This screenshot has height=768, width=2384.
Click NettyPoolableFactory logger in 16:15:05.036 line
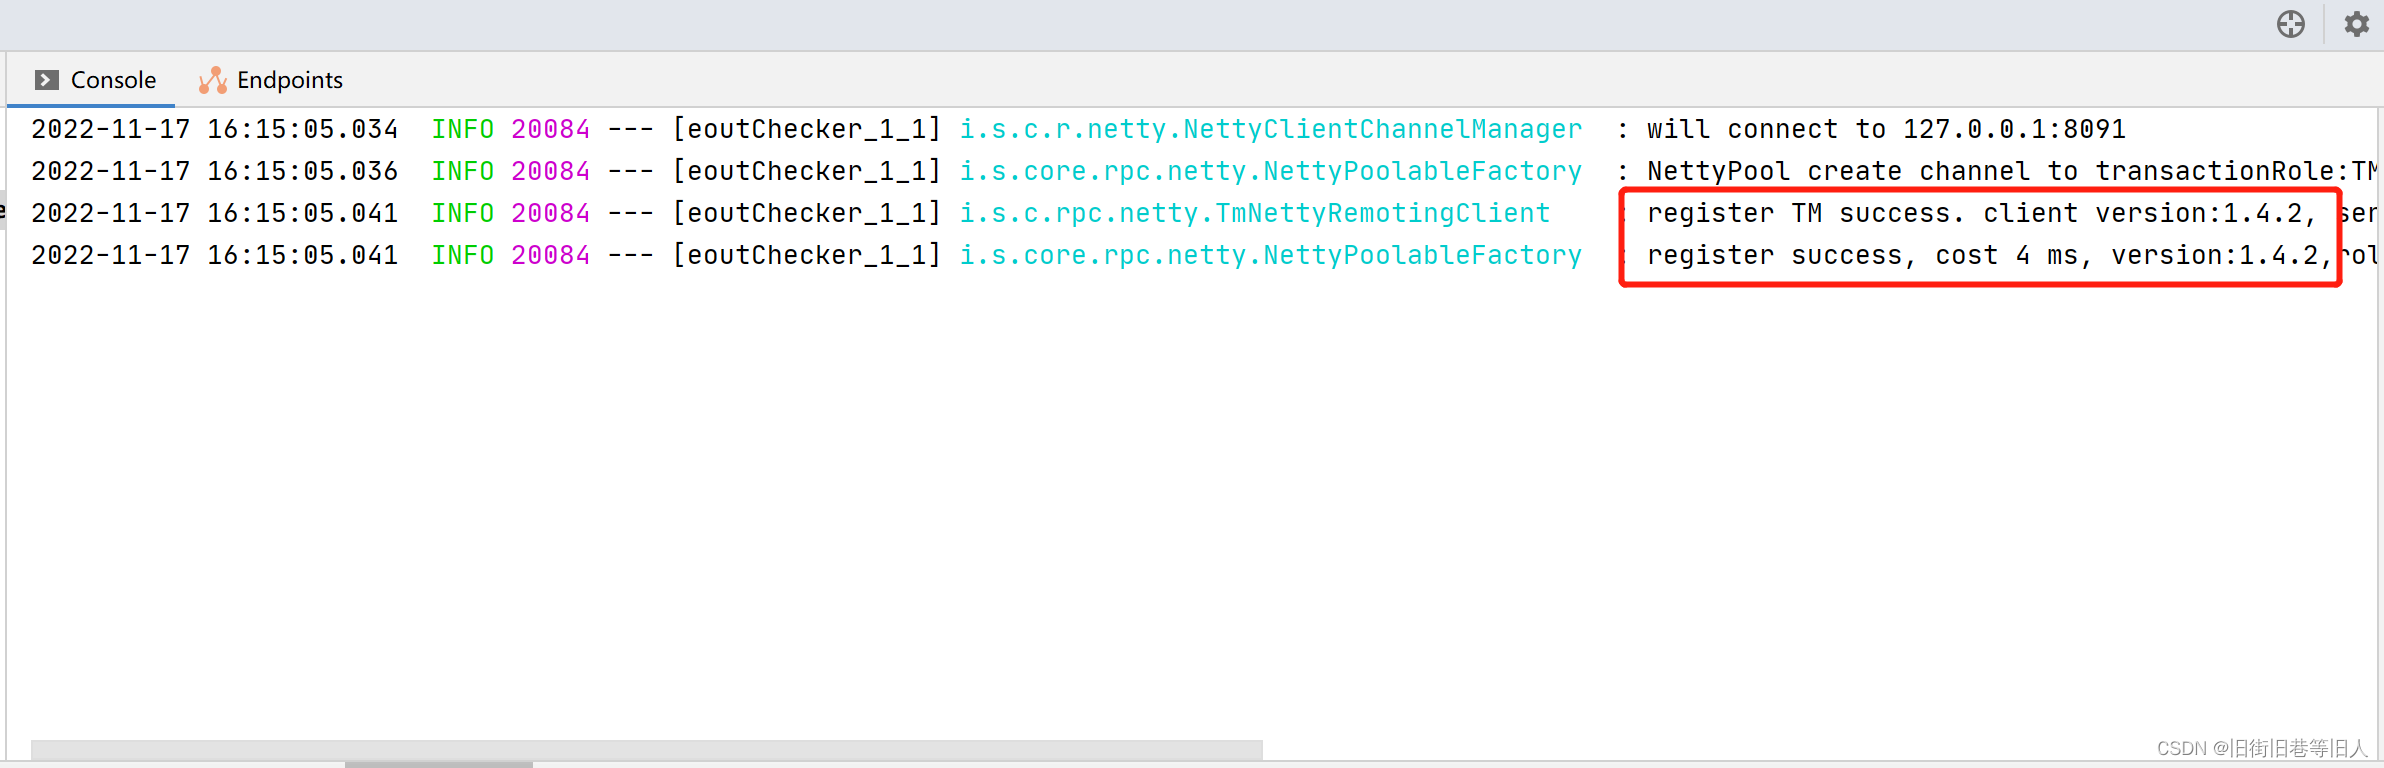pyautogui.click(x=1271, y=171)
